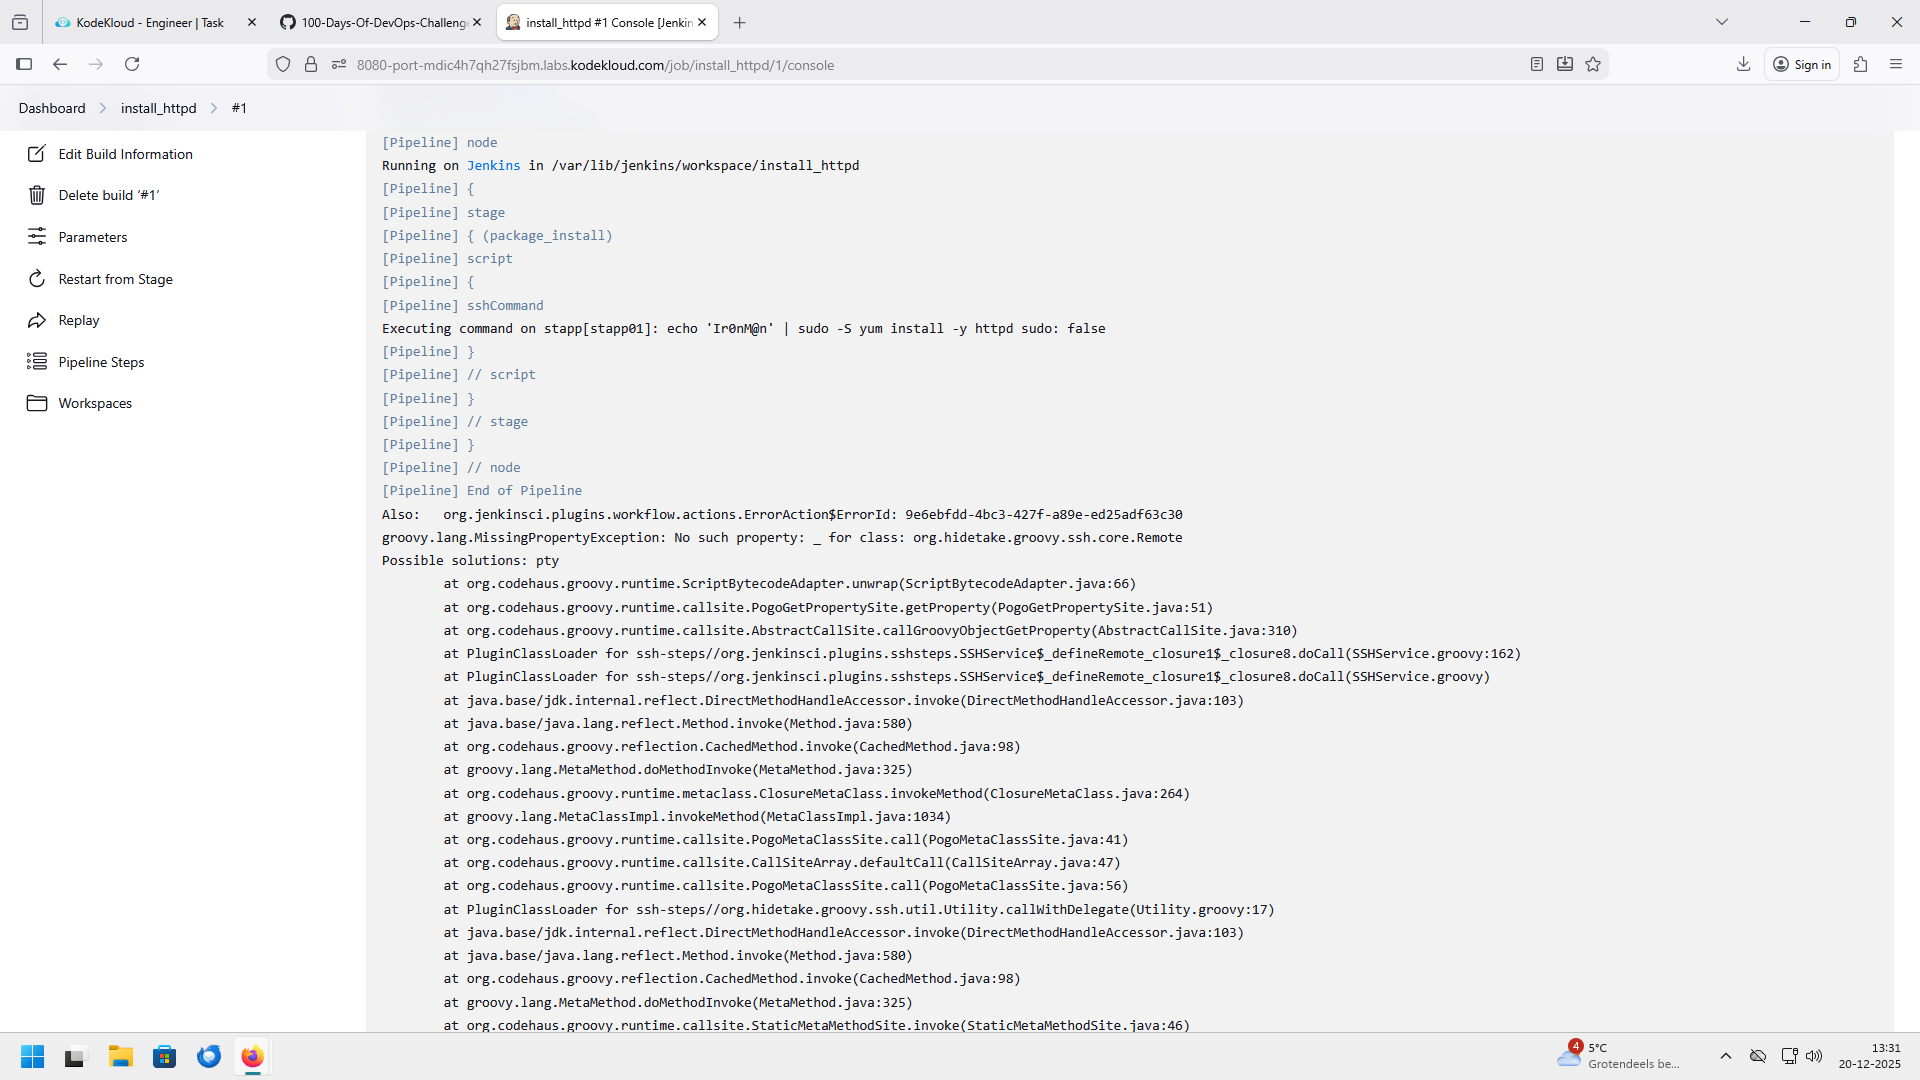Image resolution: width=1920 pixels, height=1080 pixels.
Task: Open Parameters from the sidebar
Action: 92,237
